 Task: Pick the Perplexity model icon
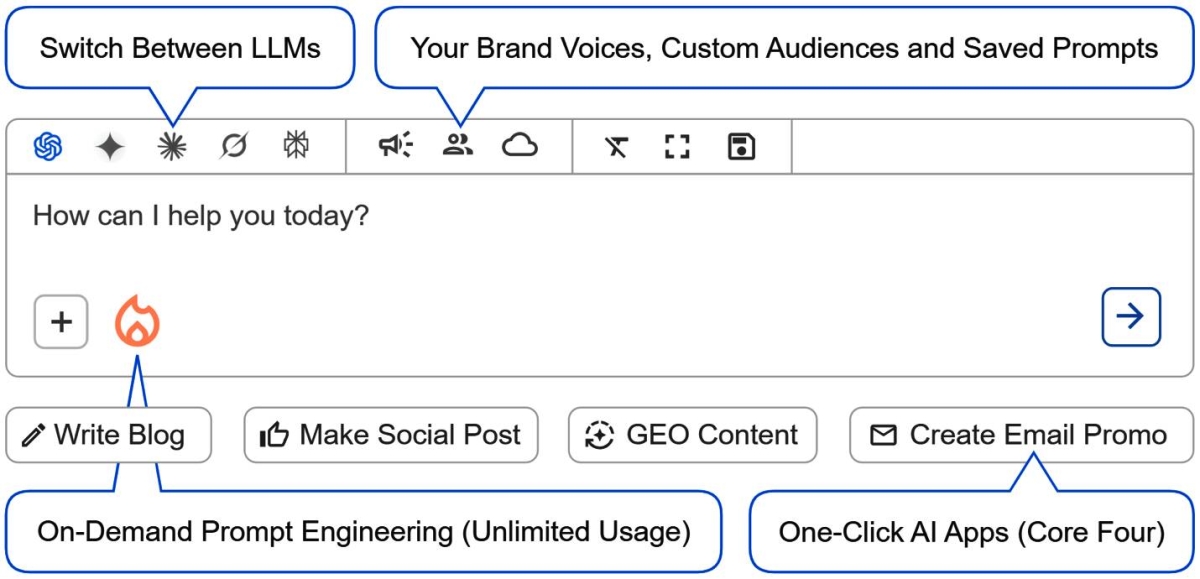[x=296, y=146]
